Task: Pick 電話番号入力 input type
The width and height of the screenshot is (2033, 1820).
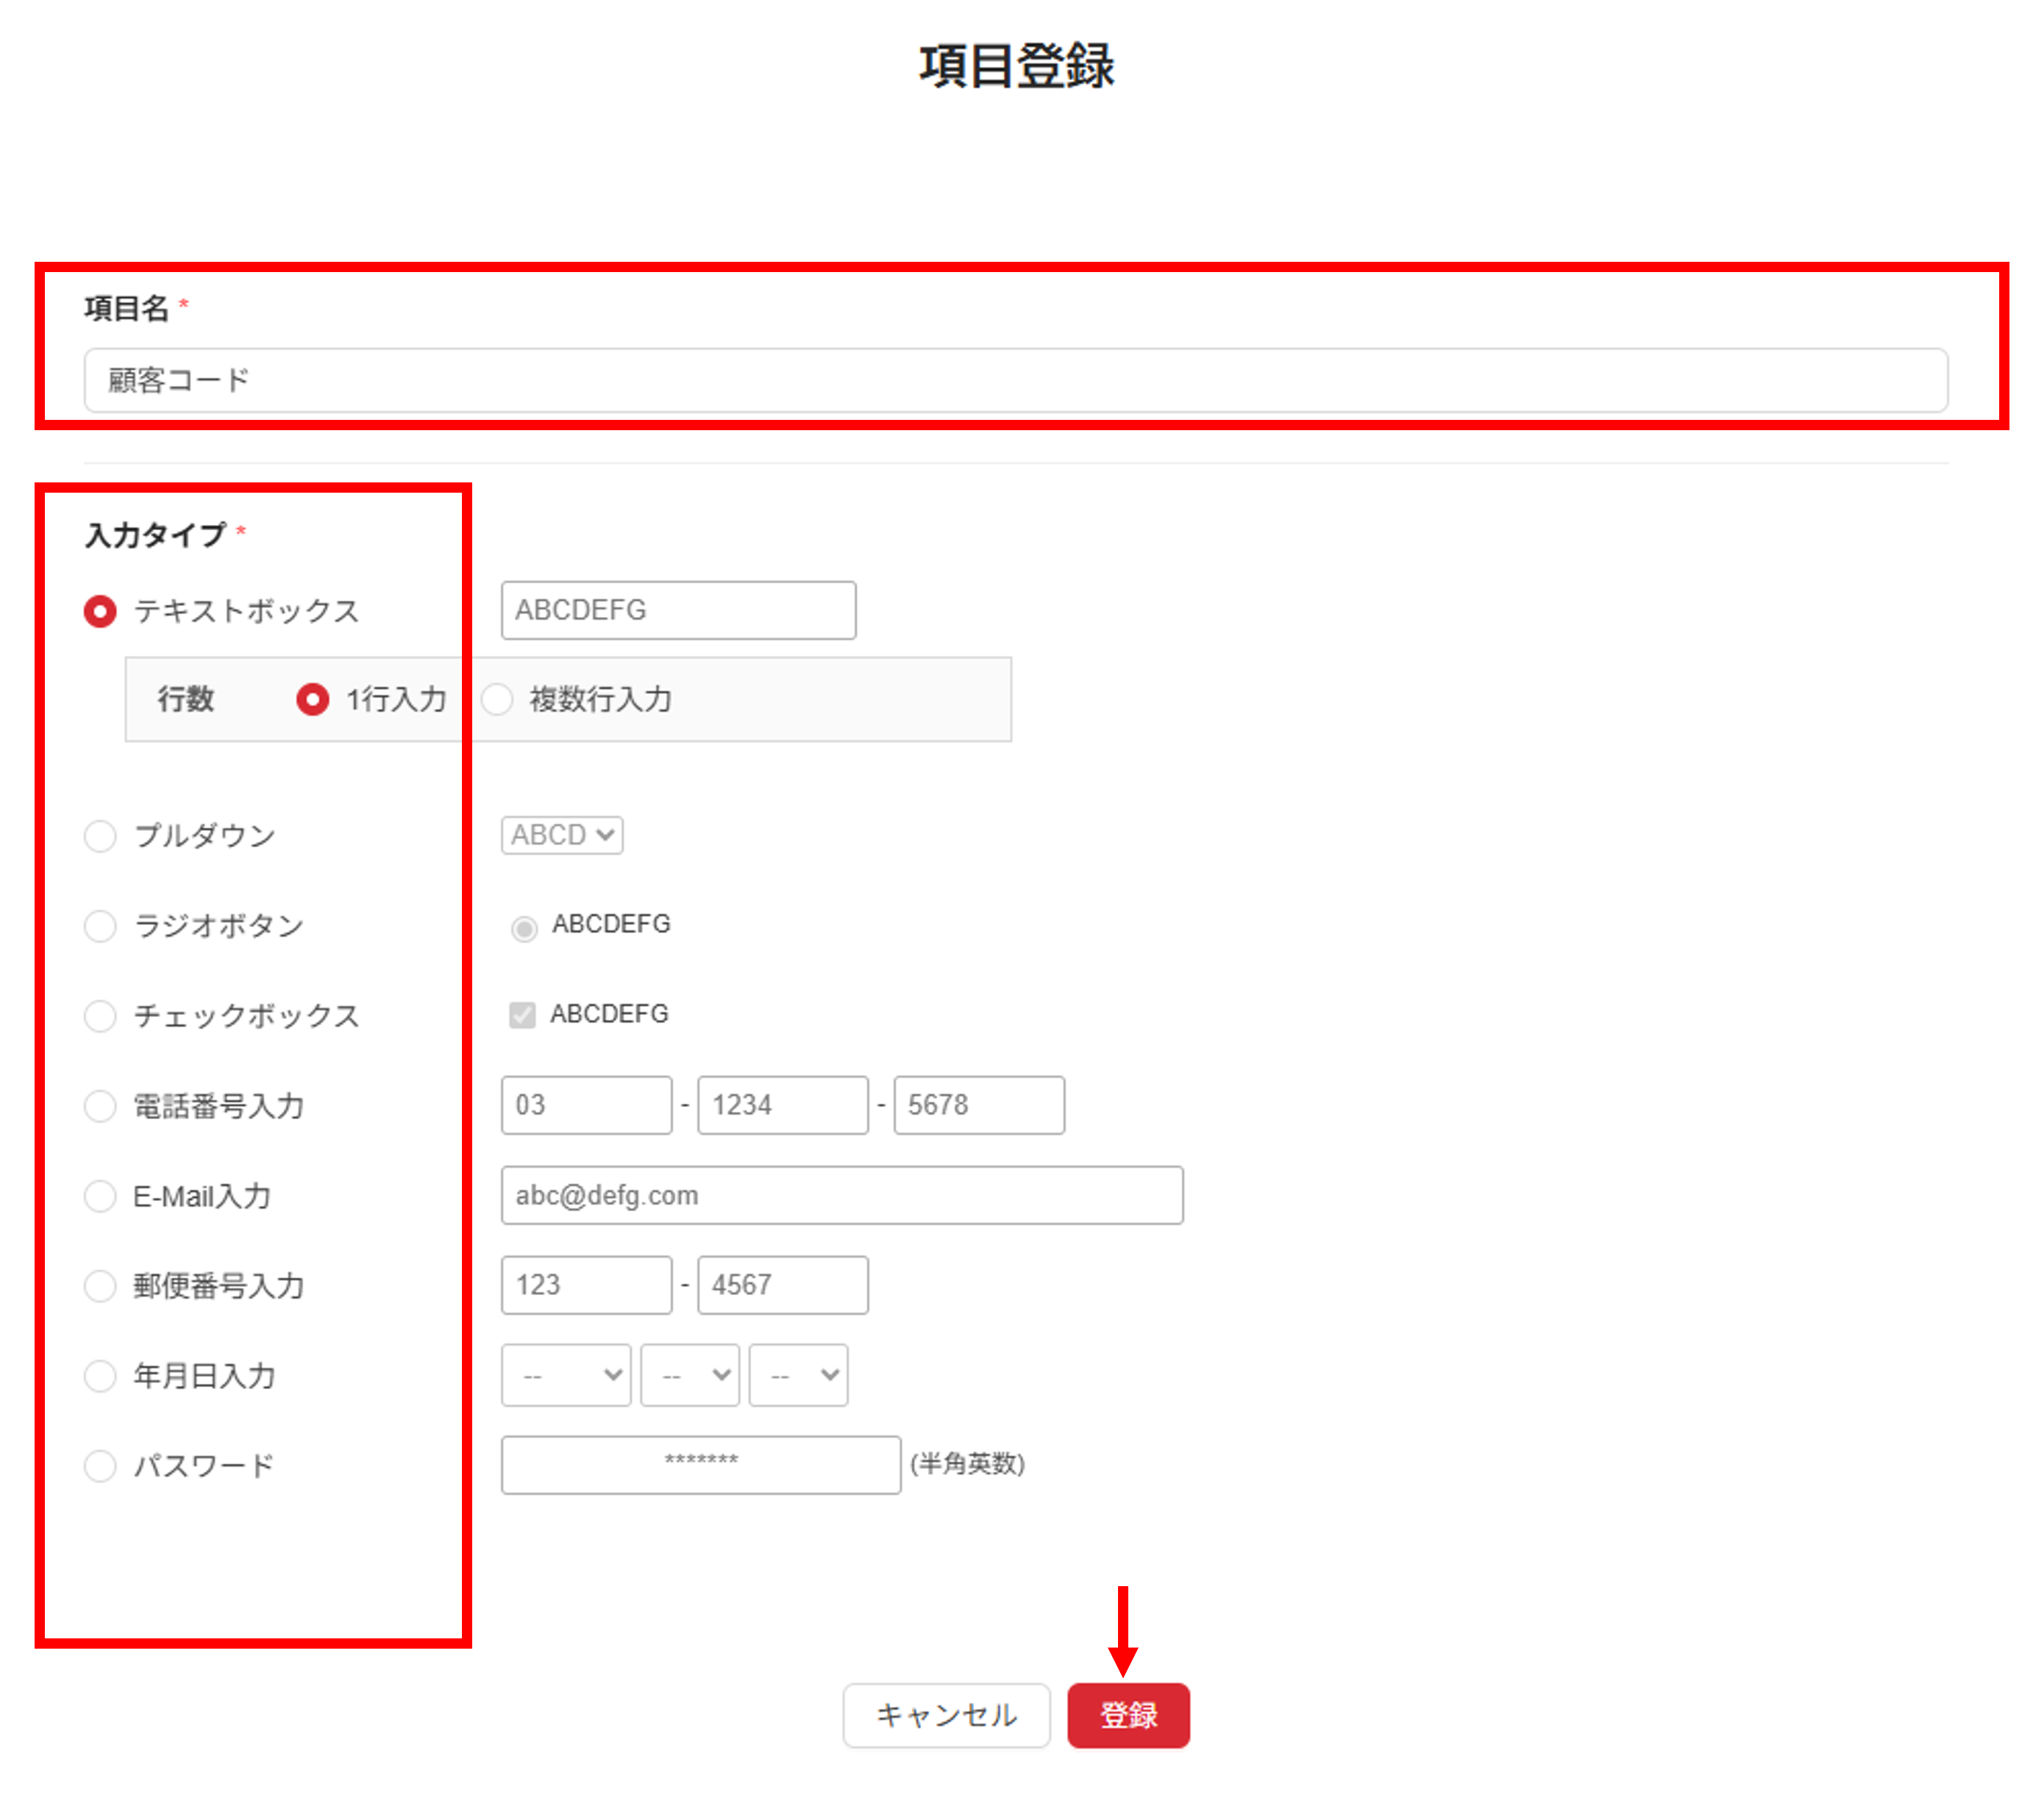Action: [x=100, y=1106]
